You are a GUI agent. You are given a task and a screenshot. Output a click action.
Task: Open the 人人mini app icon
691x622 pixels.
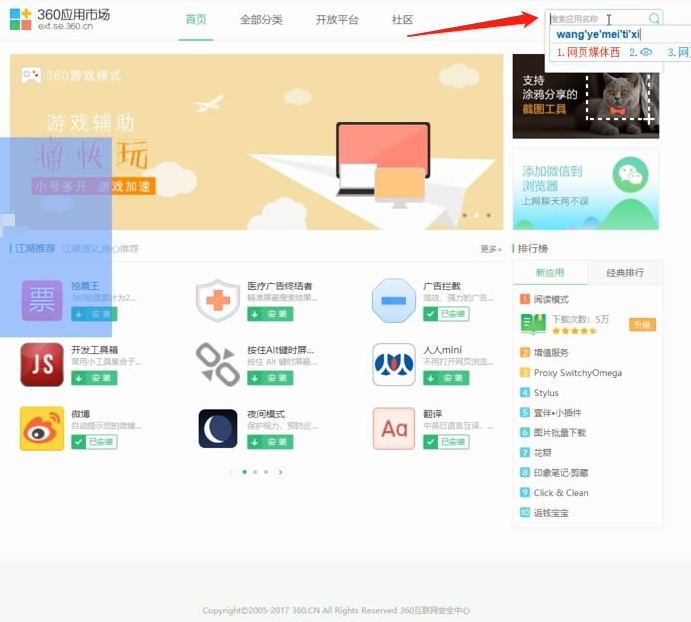tap(394, 364)
